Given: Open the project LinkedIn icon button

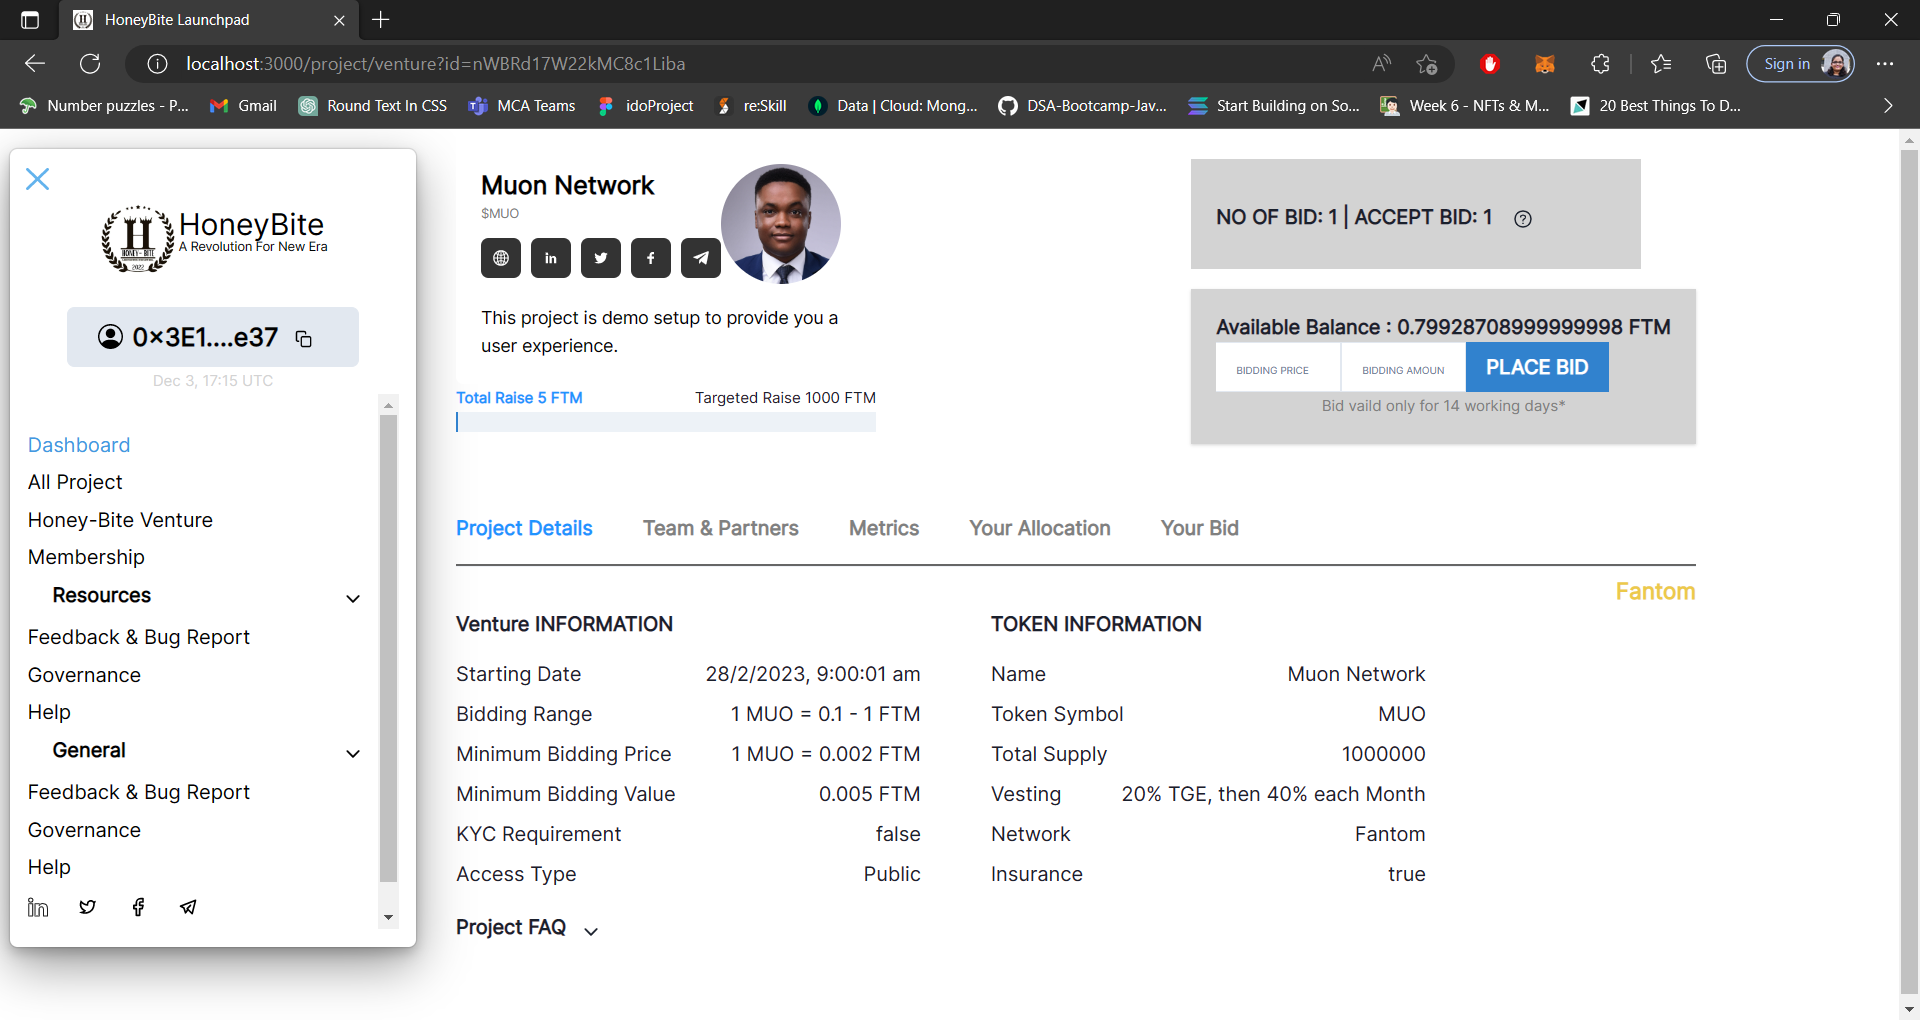Looking at the screenshot, I should [551, 258].
